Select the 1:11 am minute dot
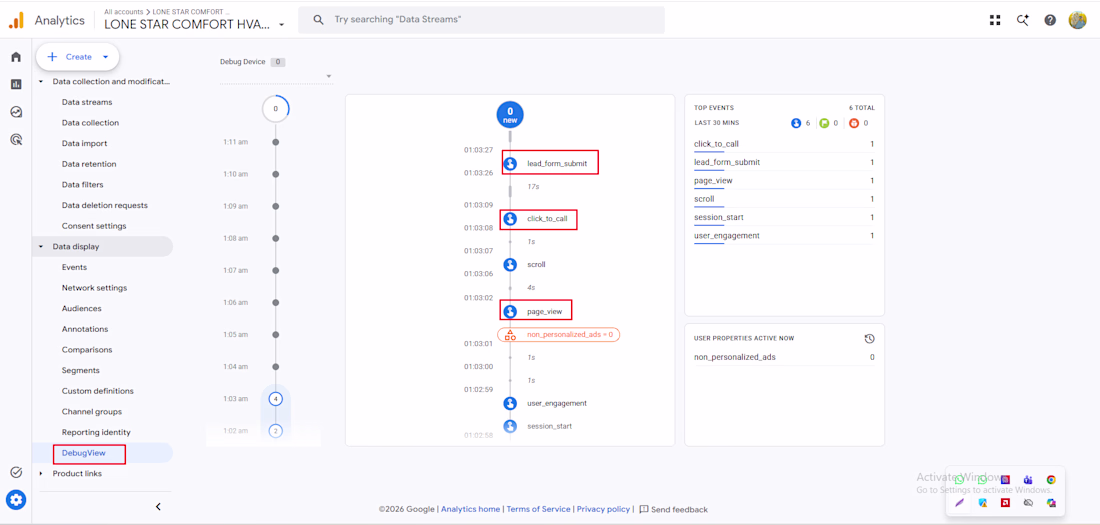This screenshot has width=1100, height=525. coord(276,142)
